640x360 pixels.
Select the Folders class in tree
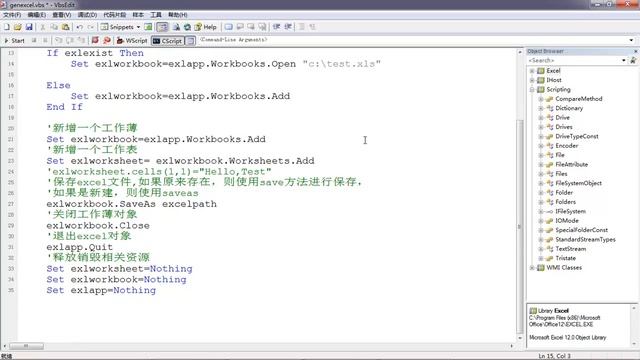[565, 202]
